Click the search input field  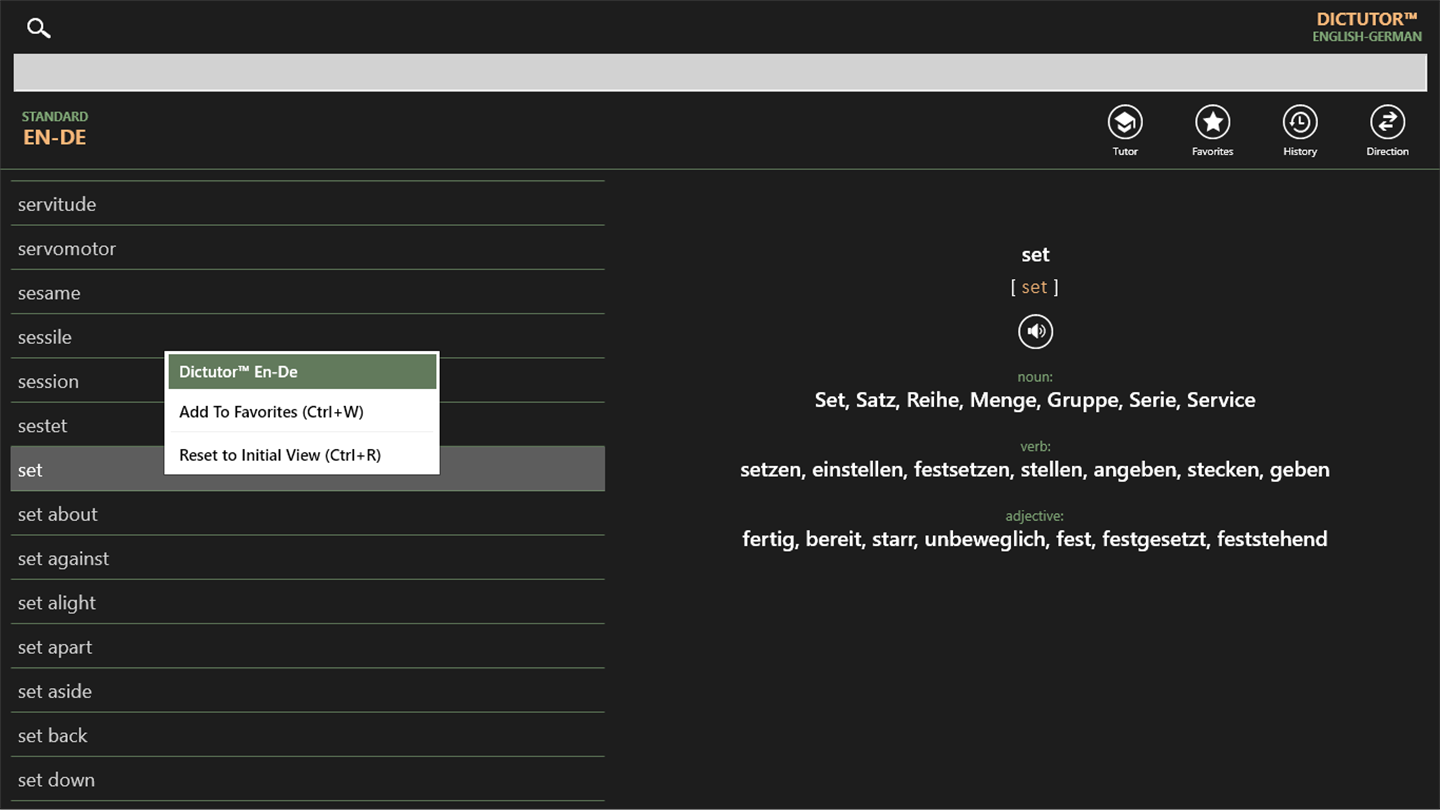click(x=720, y=73)
